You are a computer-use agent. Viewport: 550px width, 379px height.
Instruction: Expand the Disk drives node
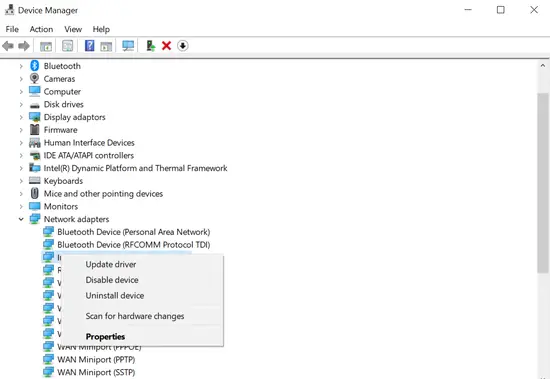21,104
